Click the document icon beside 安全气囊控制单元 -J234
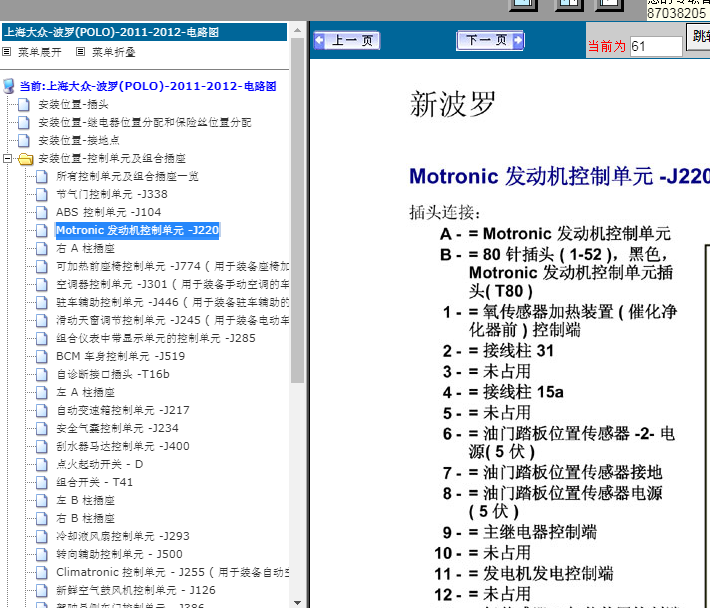Viewport: 710px width, 608px height. [42, 428]
